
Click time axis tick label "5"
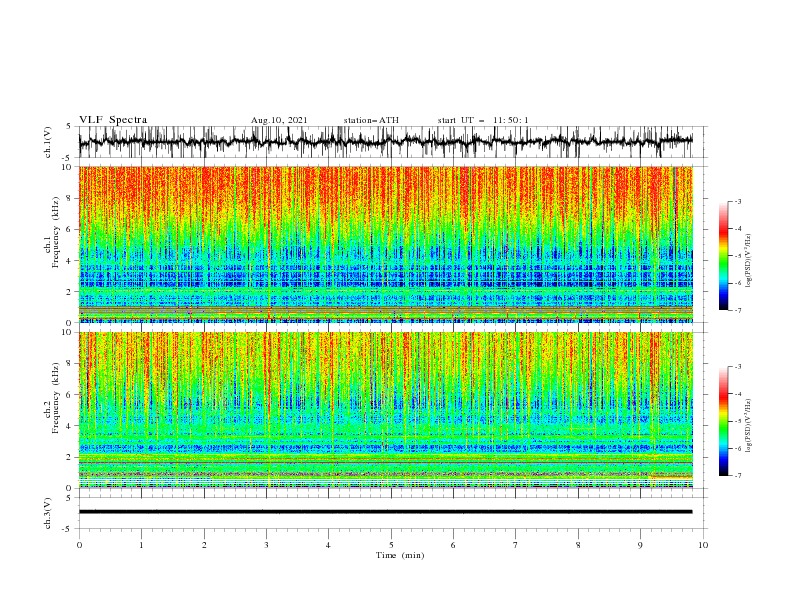391,545
